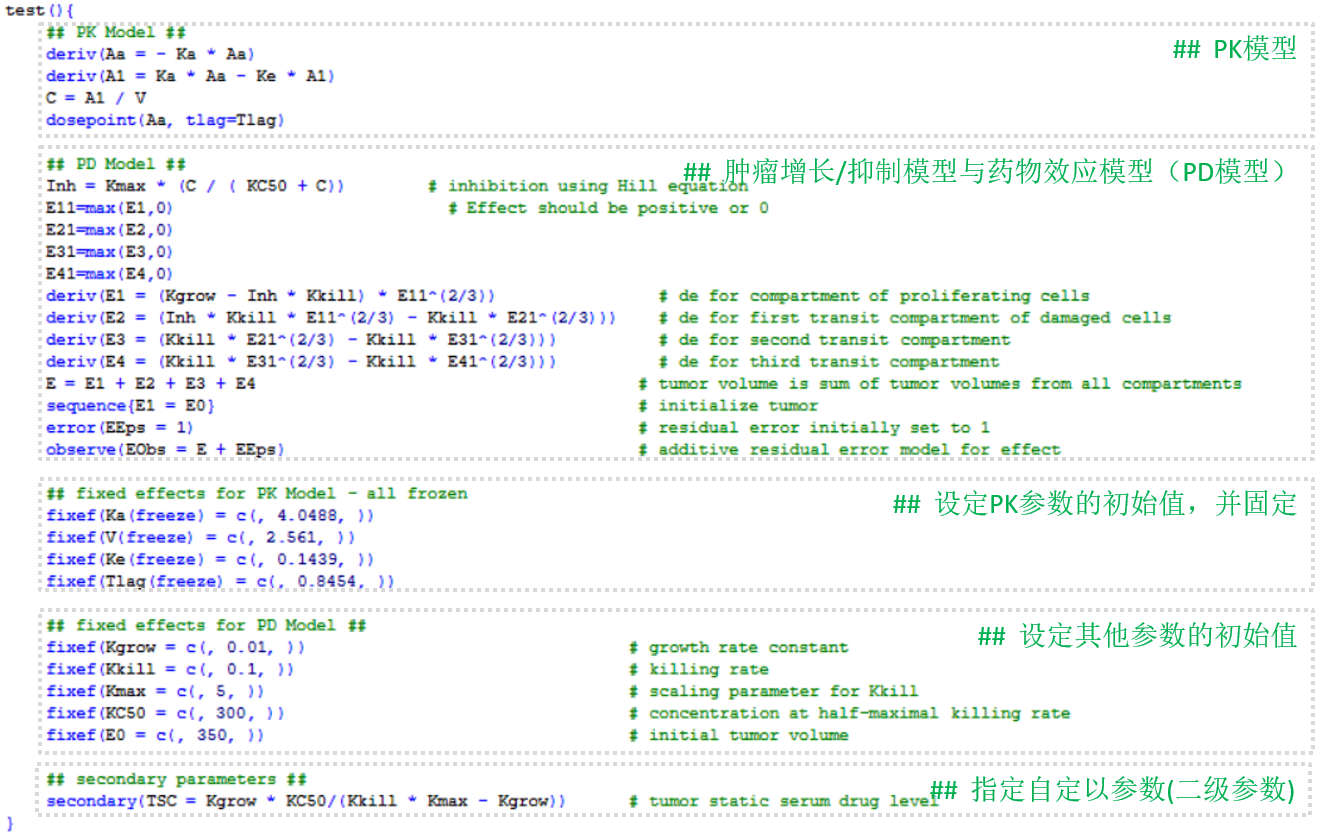Viewport: 1322px width, 840px height.
Task: Click the secondary(TSC = ...) formula line
Action: [x=305, y=802]
